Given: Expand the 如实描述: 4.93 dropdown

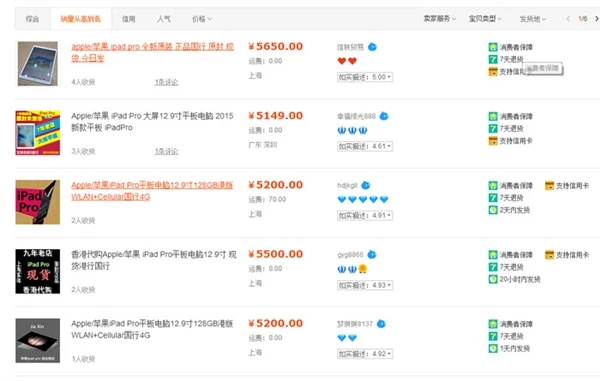Looking at the screenshot, I should click(365, 285).
